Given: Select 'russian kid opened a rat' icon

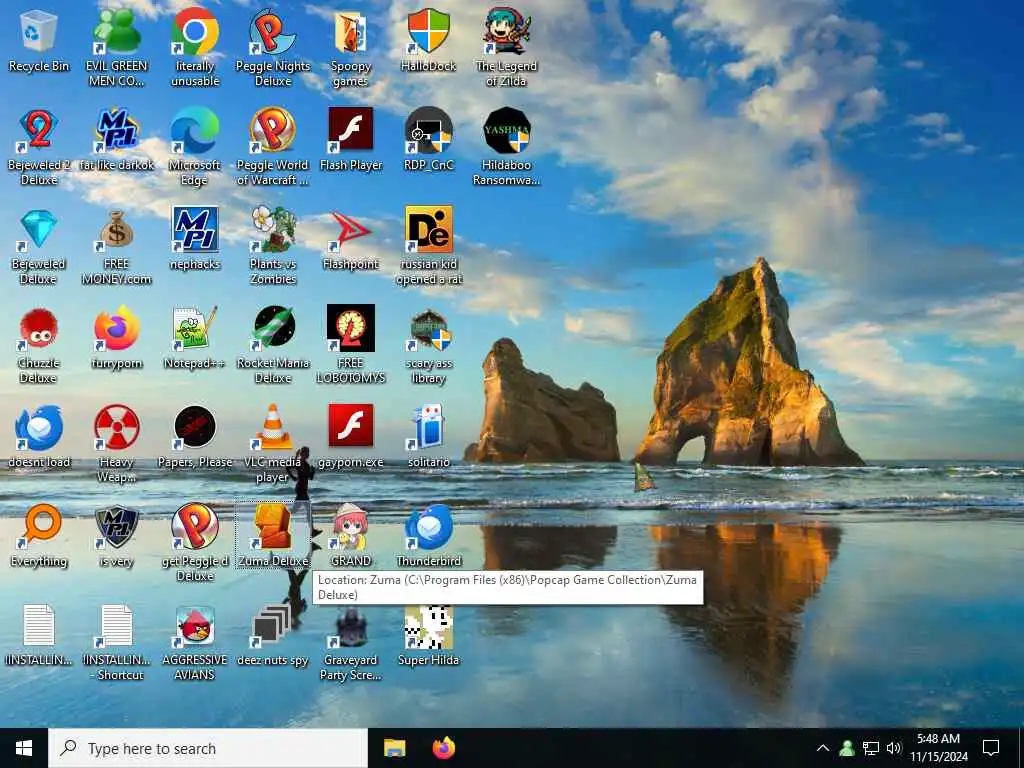Looking at the screenshot, I should click(x=428, y=246).
